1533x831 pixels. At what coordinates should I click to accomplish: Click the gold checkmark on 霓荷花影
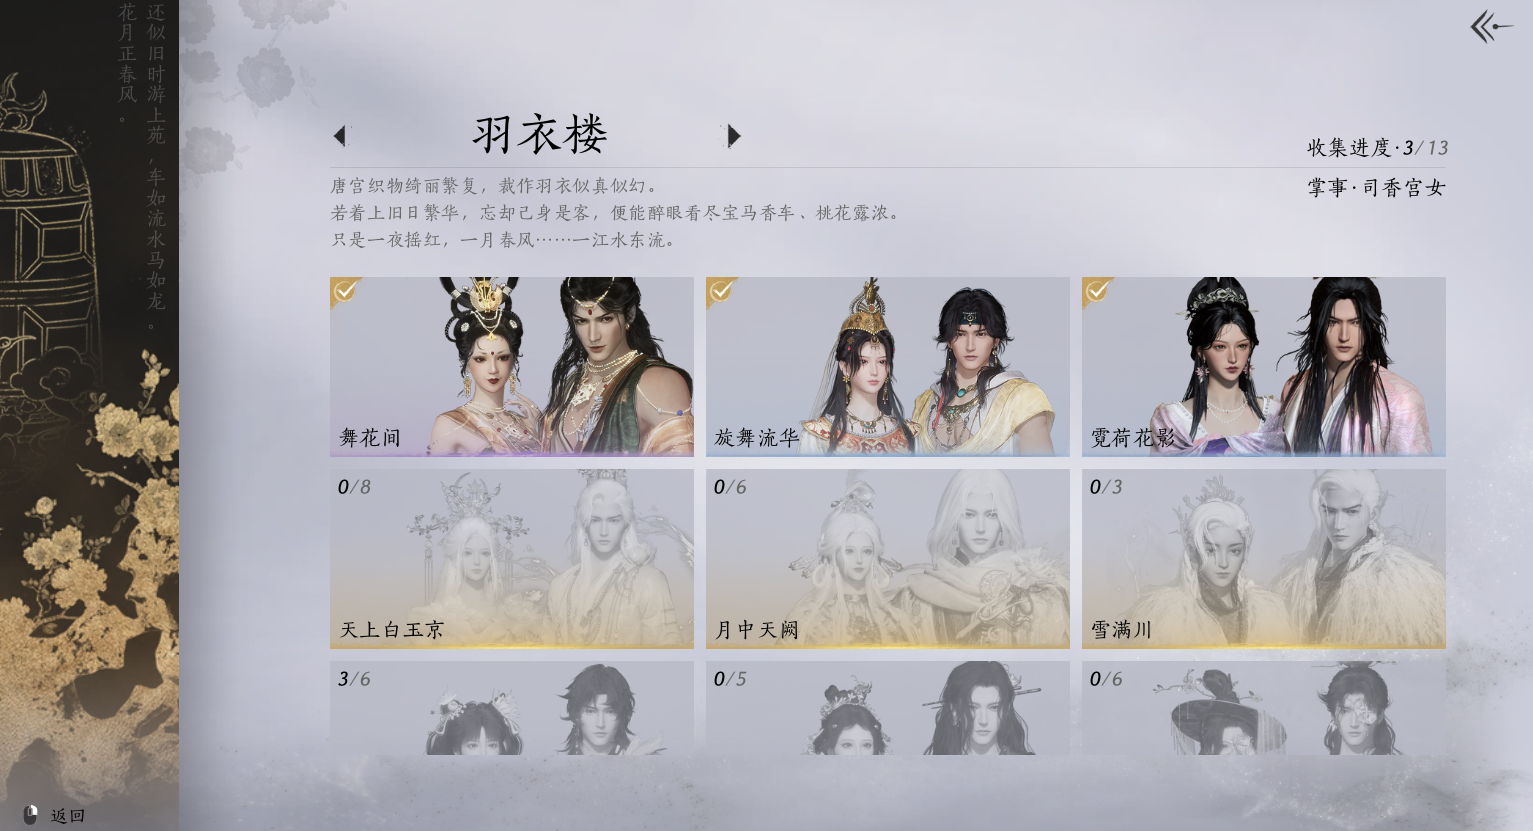[1097, 291]
